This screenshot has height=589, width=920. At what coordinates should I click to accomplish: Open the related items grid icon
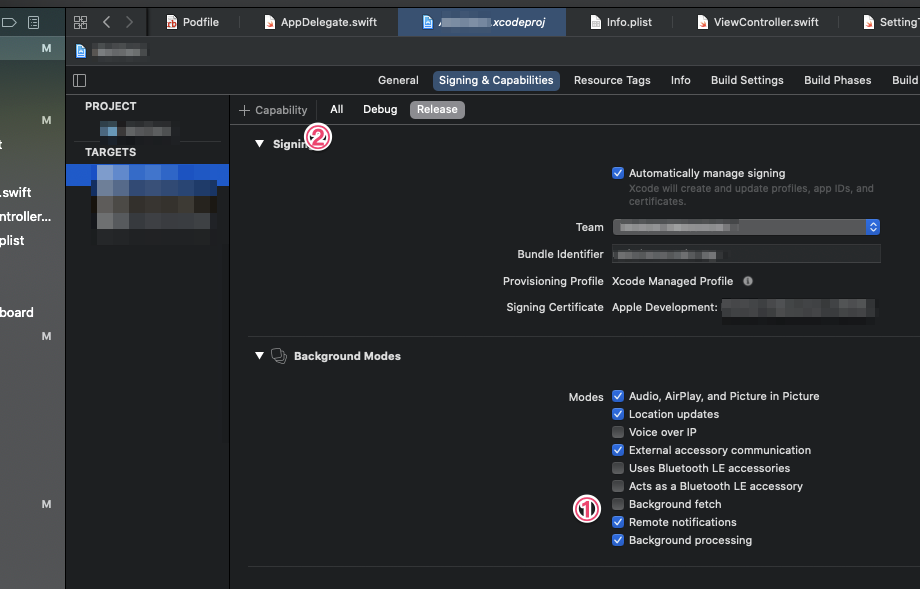pos(80,22)
